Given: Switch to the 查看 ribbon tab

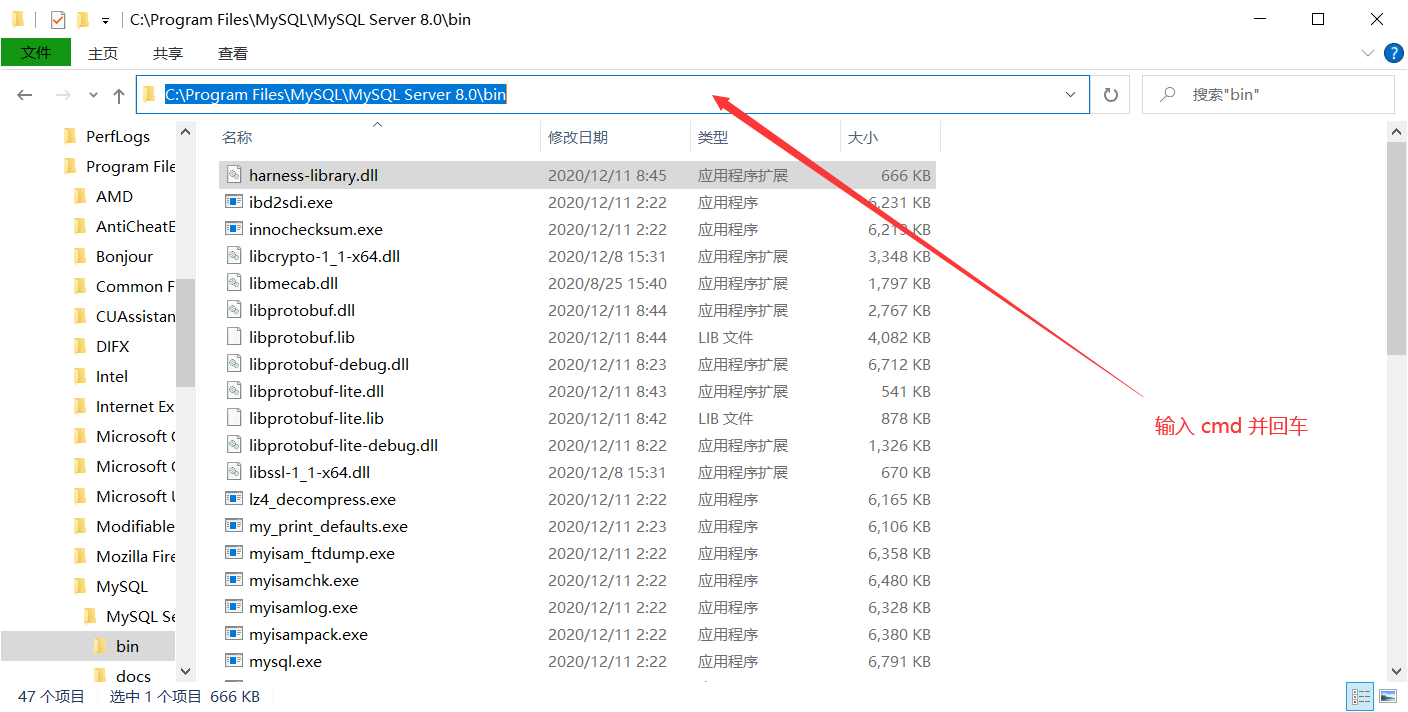Looking at the screenshot, I should coord(232,53).
